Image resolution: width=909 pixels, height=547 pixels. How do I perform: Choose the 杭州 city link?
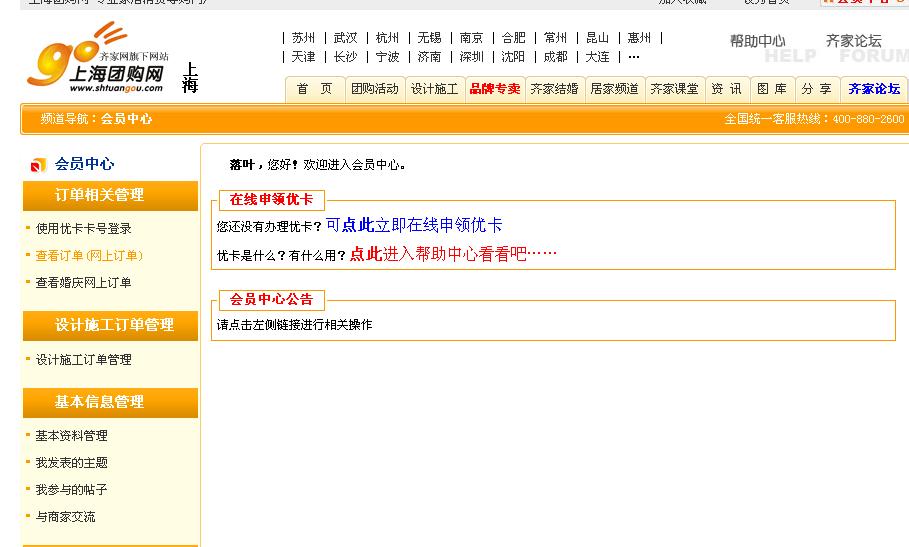387,38
